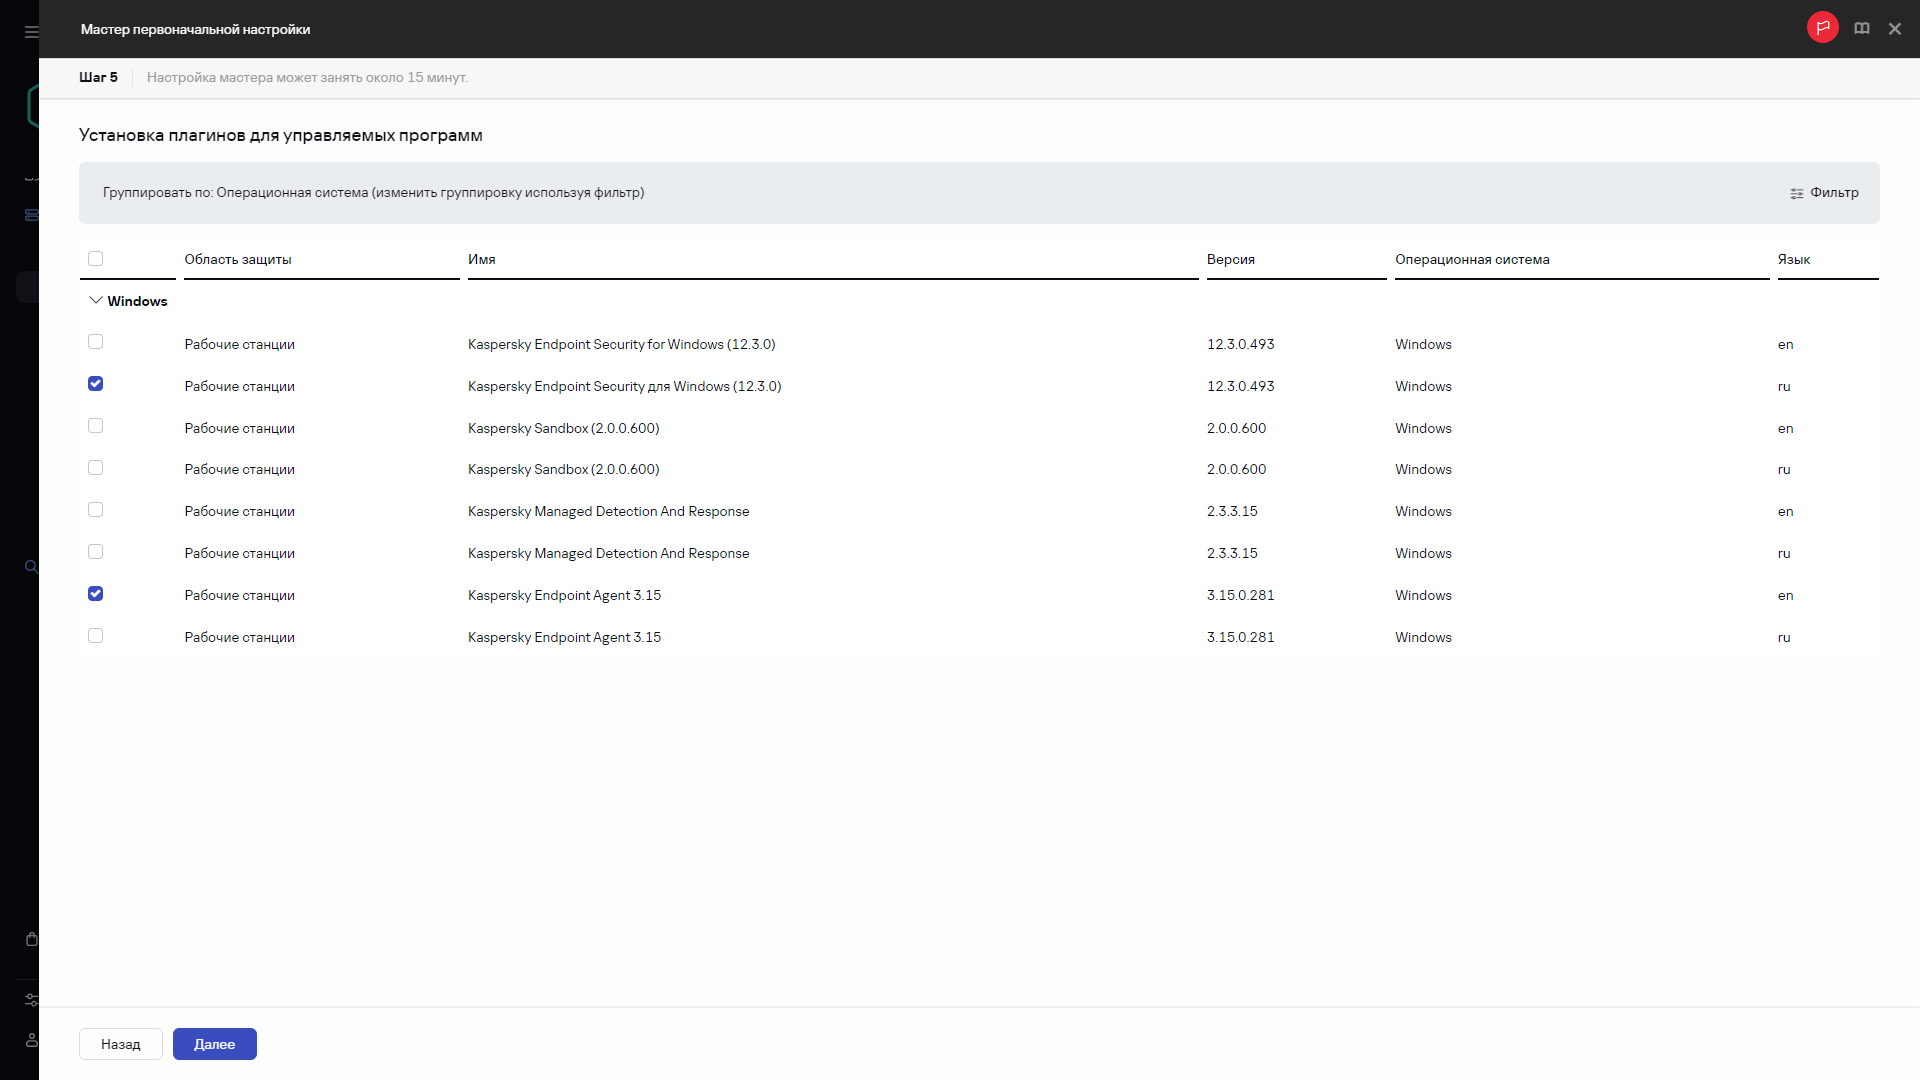This screenshot has height=1080, width=1920.
Task: Click version 2.3.3.15 in the MDR ru row
Action: click(1232, 553)
